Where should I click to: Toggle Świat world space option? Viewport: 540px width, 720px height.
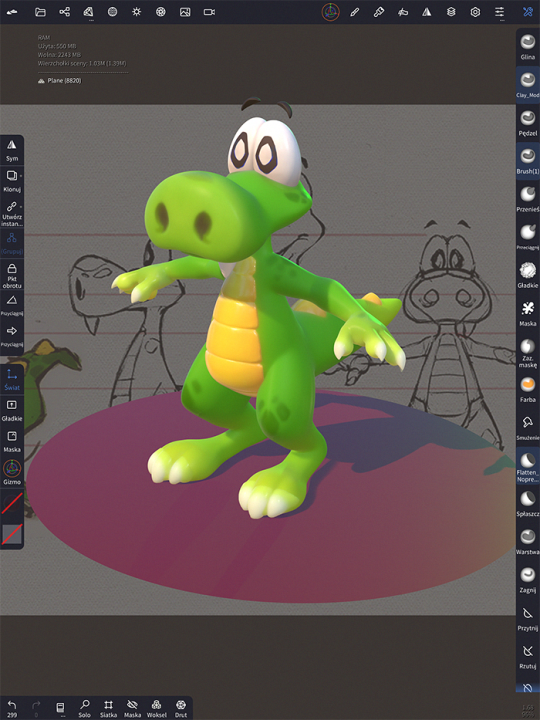12,379
